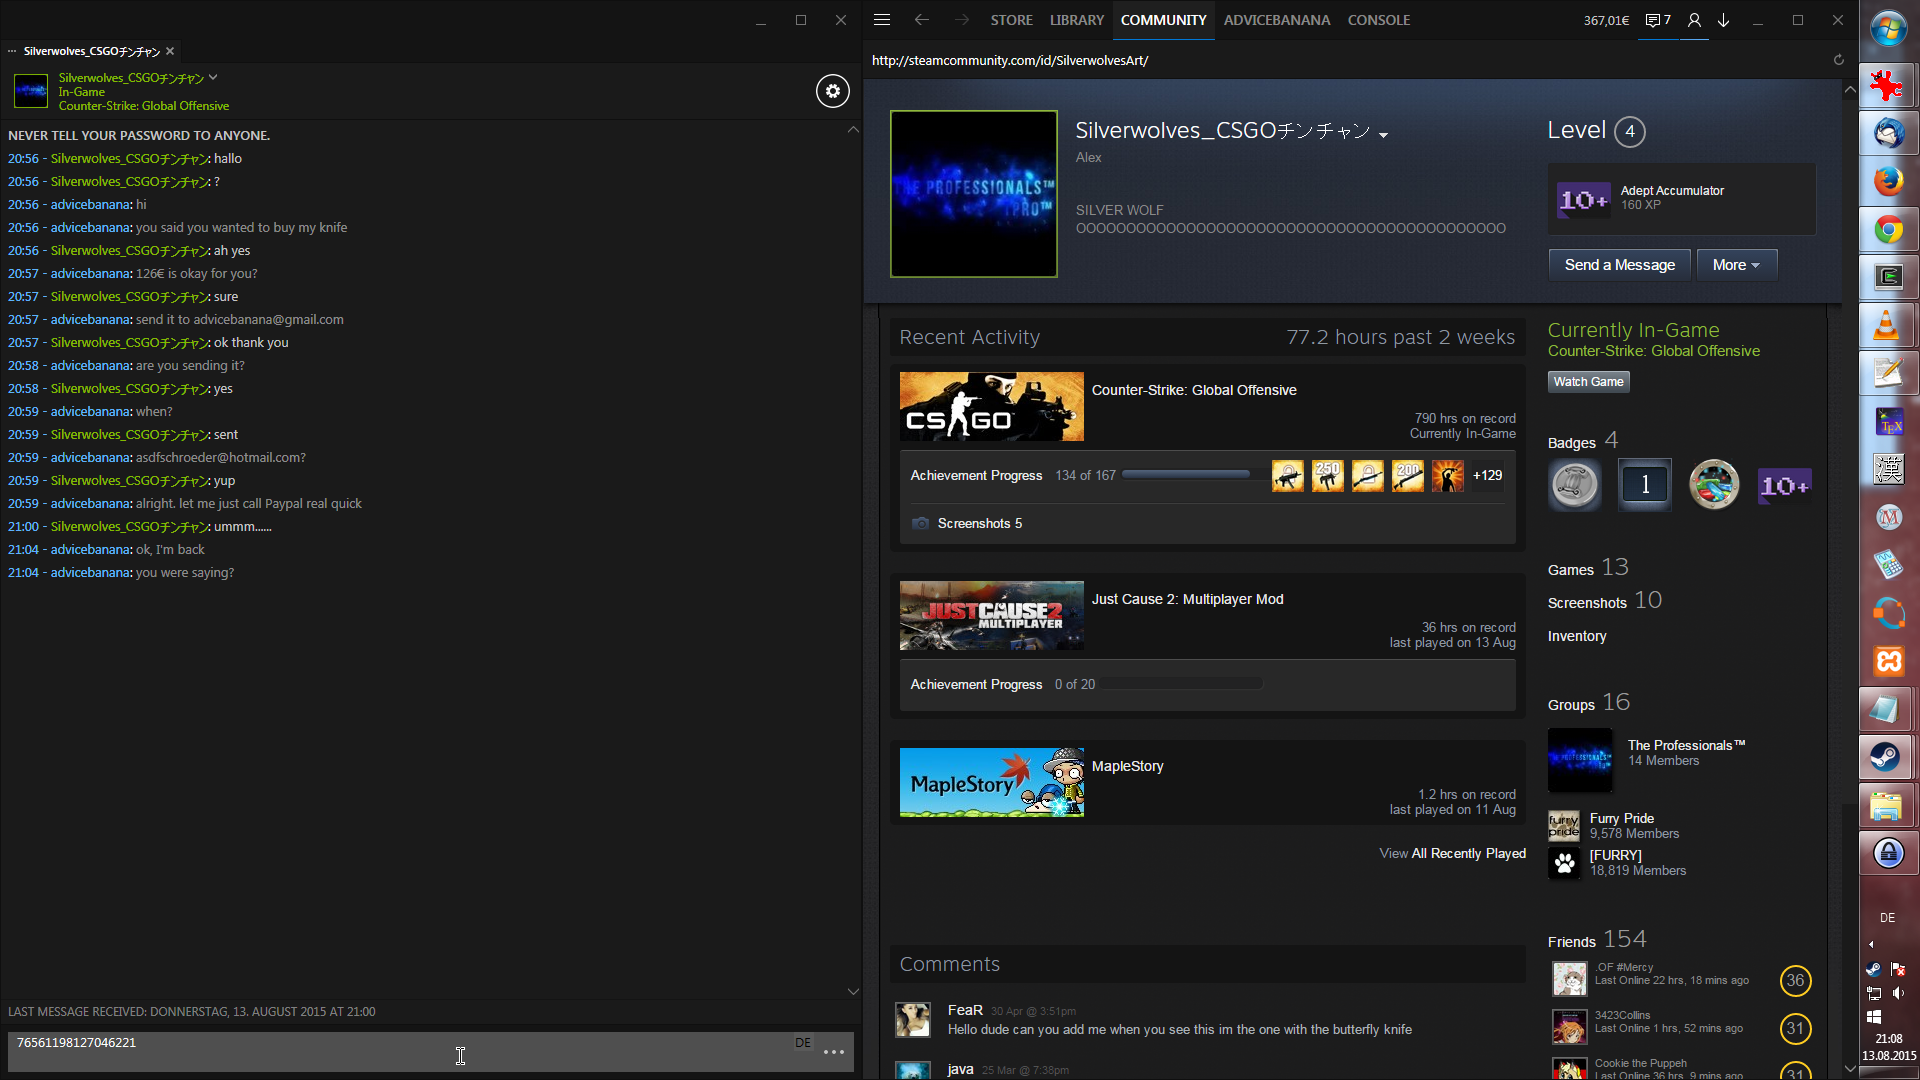
Task: Switch to the STORE tab
Action: tap(1011, 20)
